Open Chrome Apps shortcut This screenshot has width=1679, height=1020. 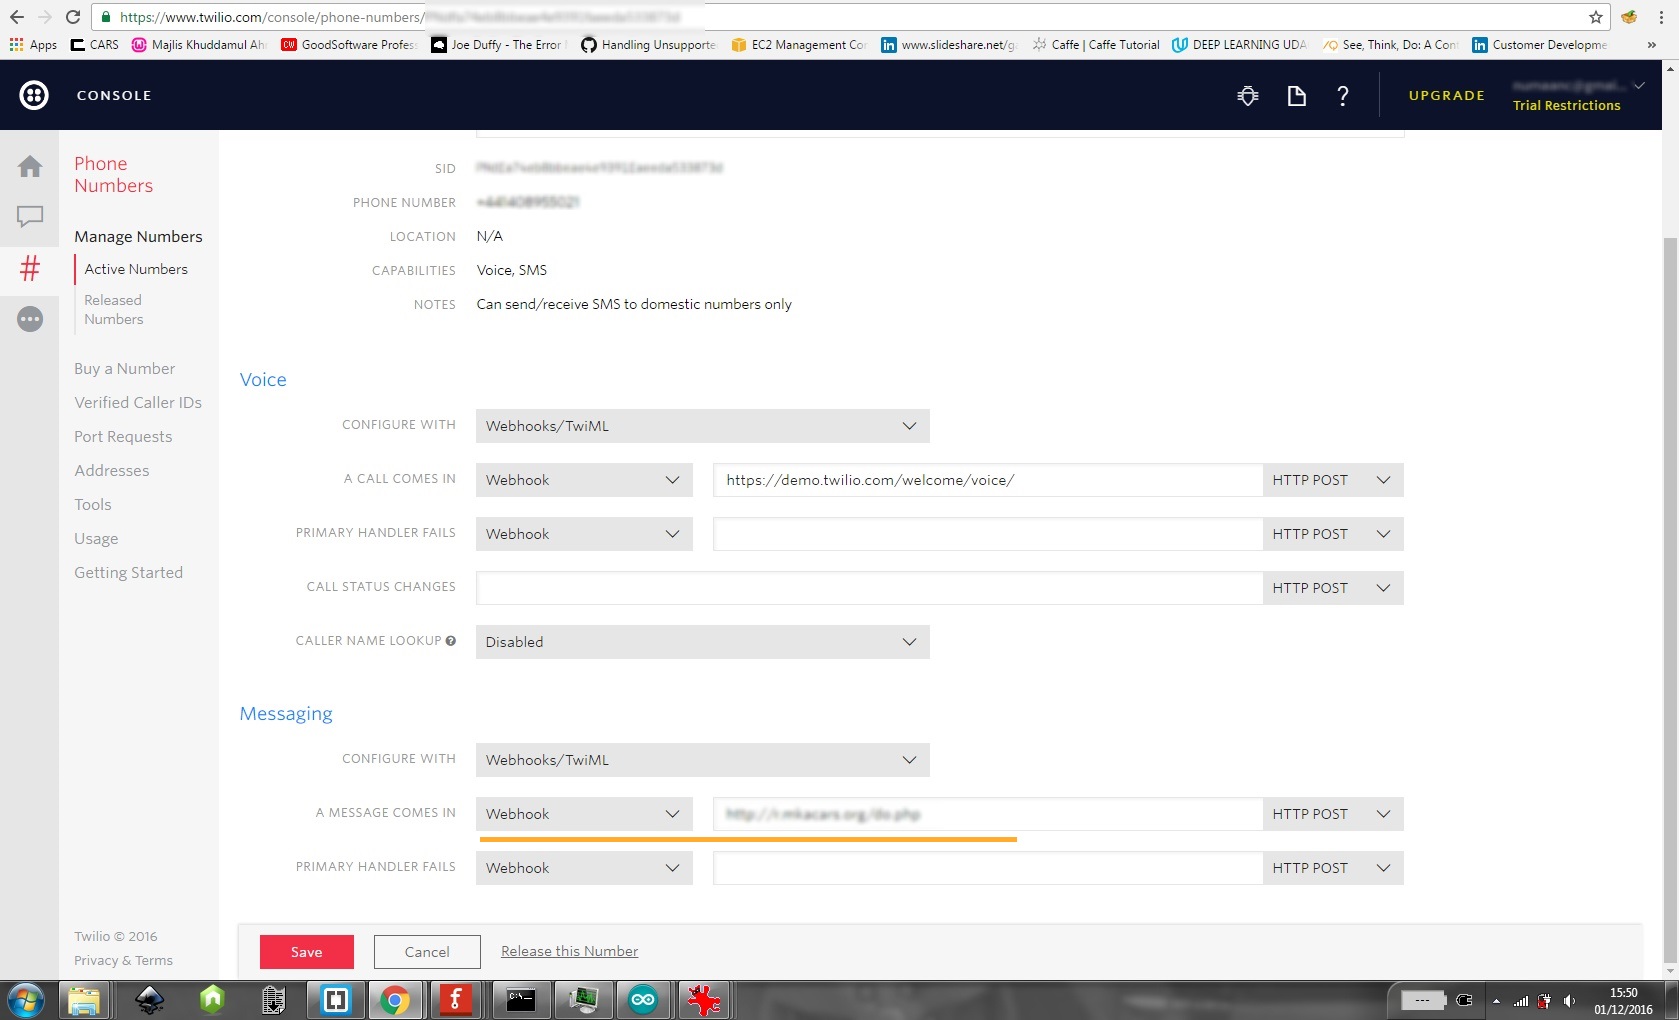33,45
